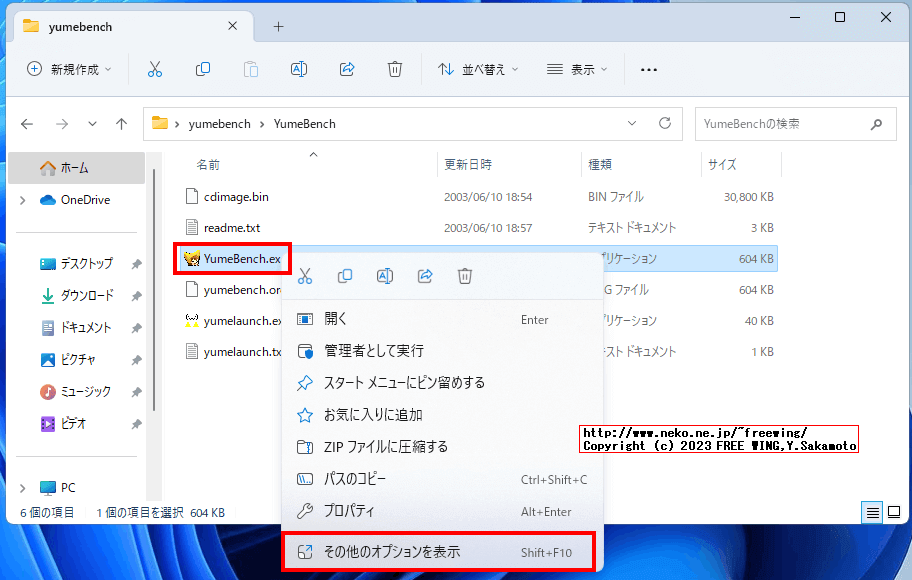
Task: Click the back navigation button
Action: (x=27, y=123)
